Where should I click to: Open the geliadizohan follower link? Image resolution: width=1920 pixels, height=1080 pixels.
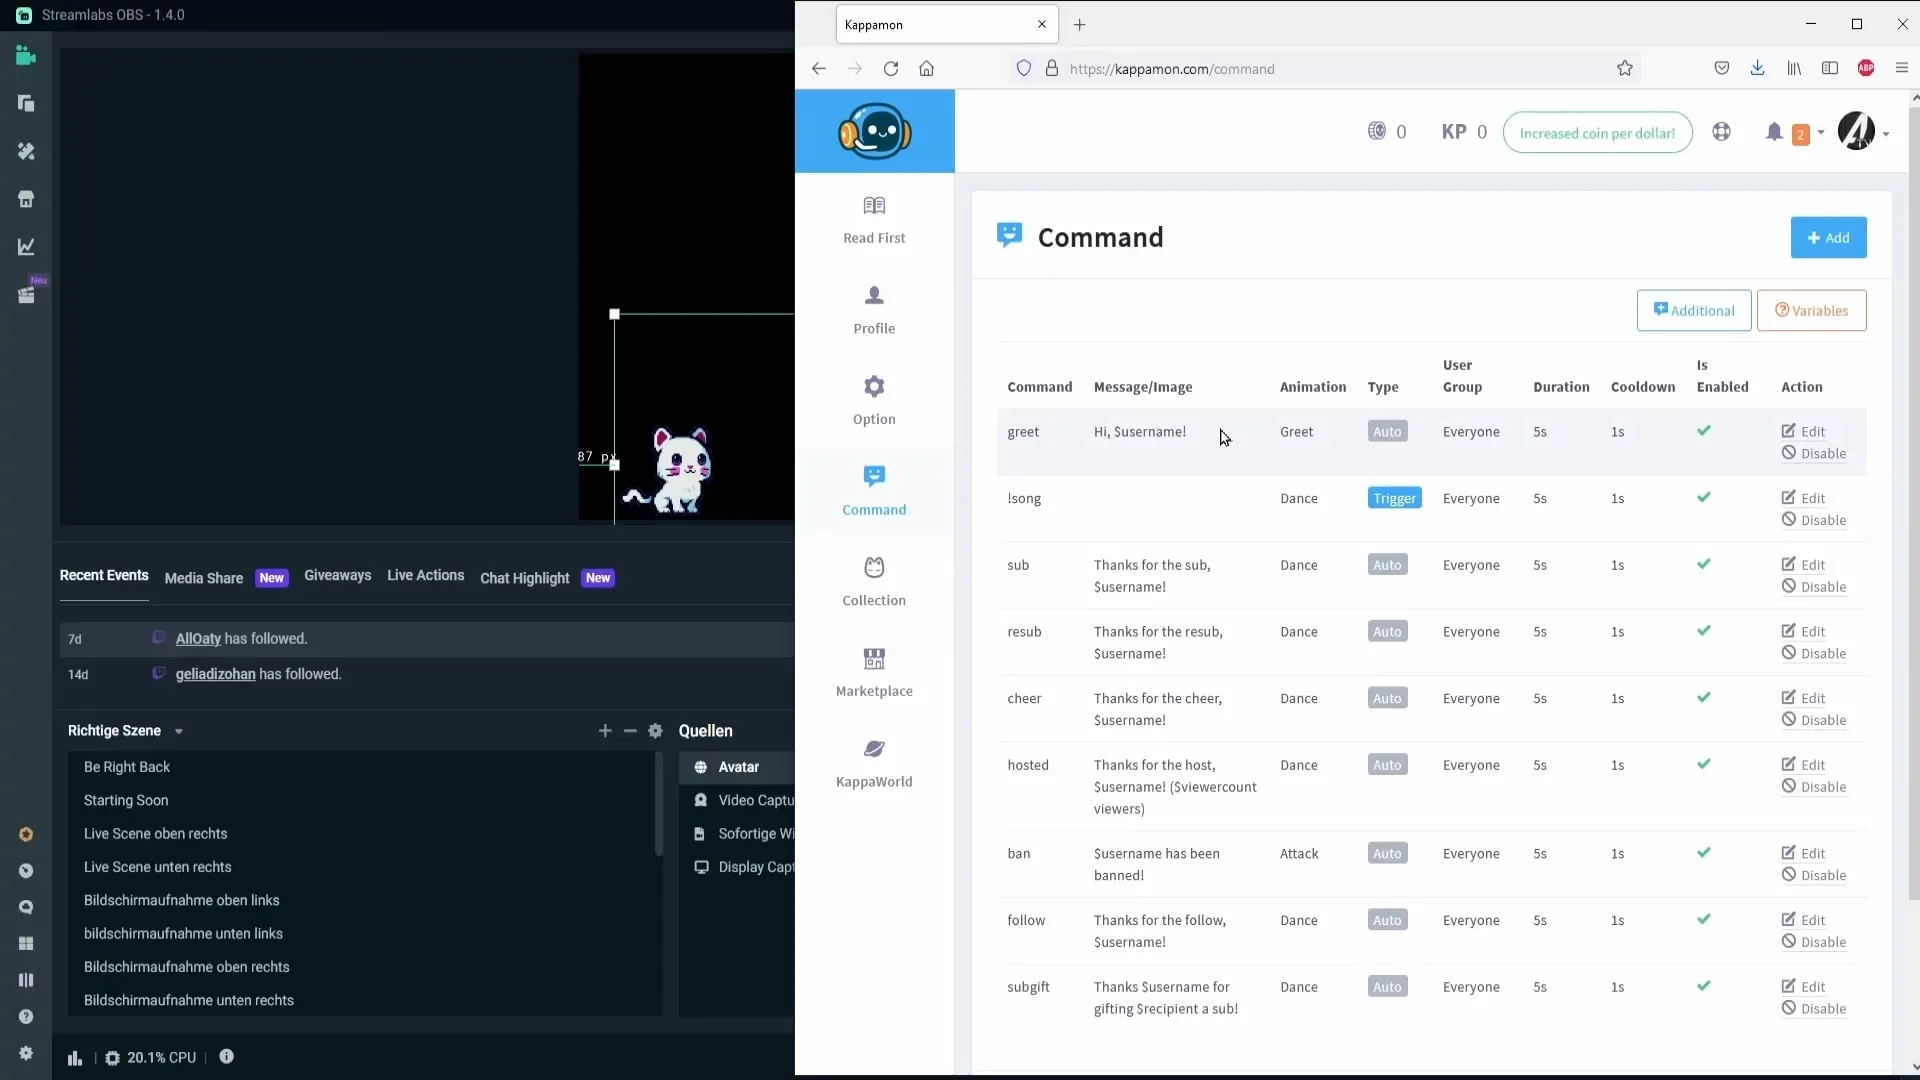(x=215, y=675)
